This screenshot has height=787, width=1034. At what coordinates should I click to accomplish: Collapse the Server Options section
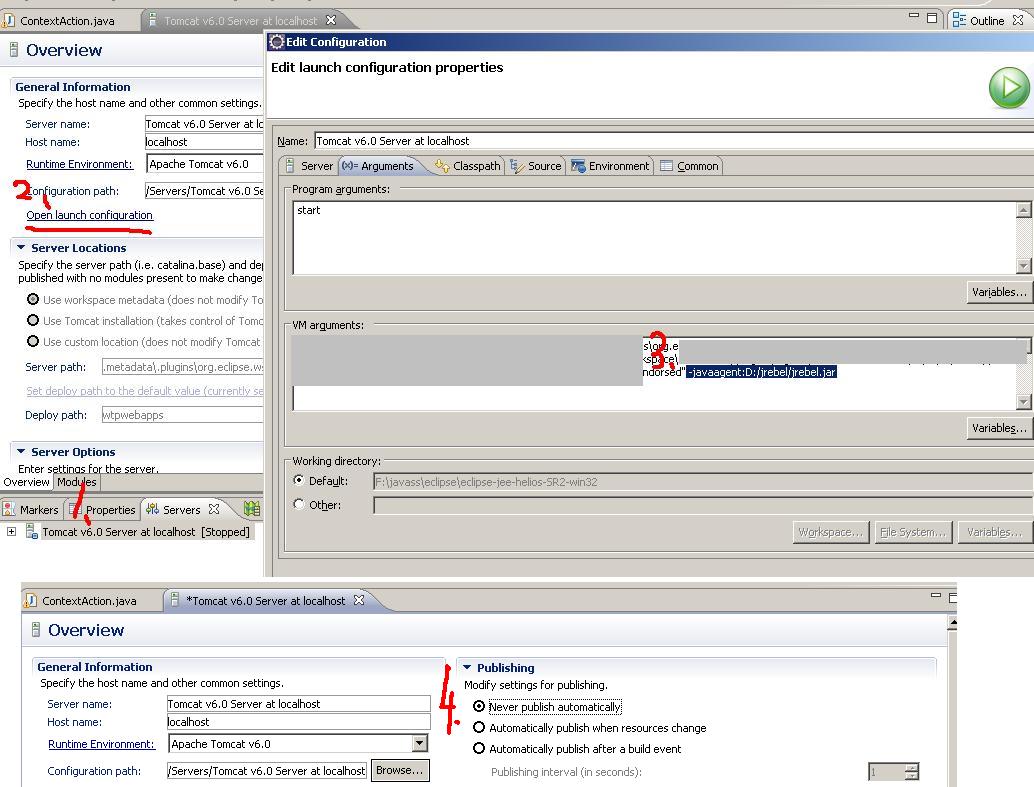[21, 451]
